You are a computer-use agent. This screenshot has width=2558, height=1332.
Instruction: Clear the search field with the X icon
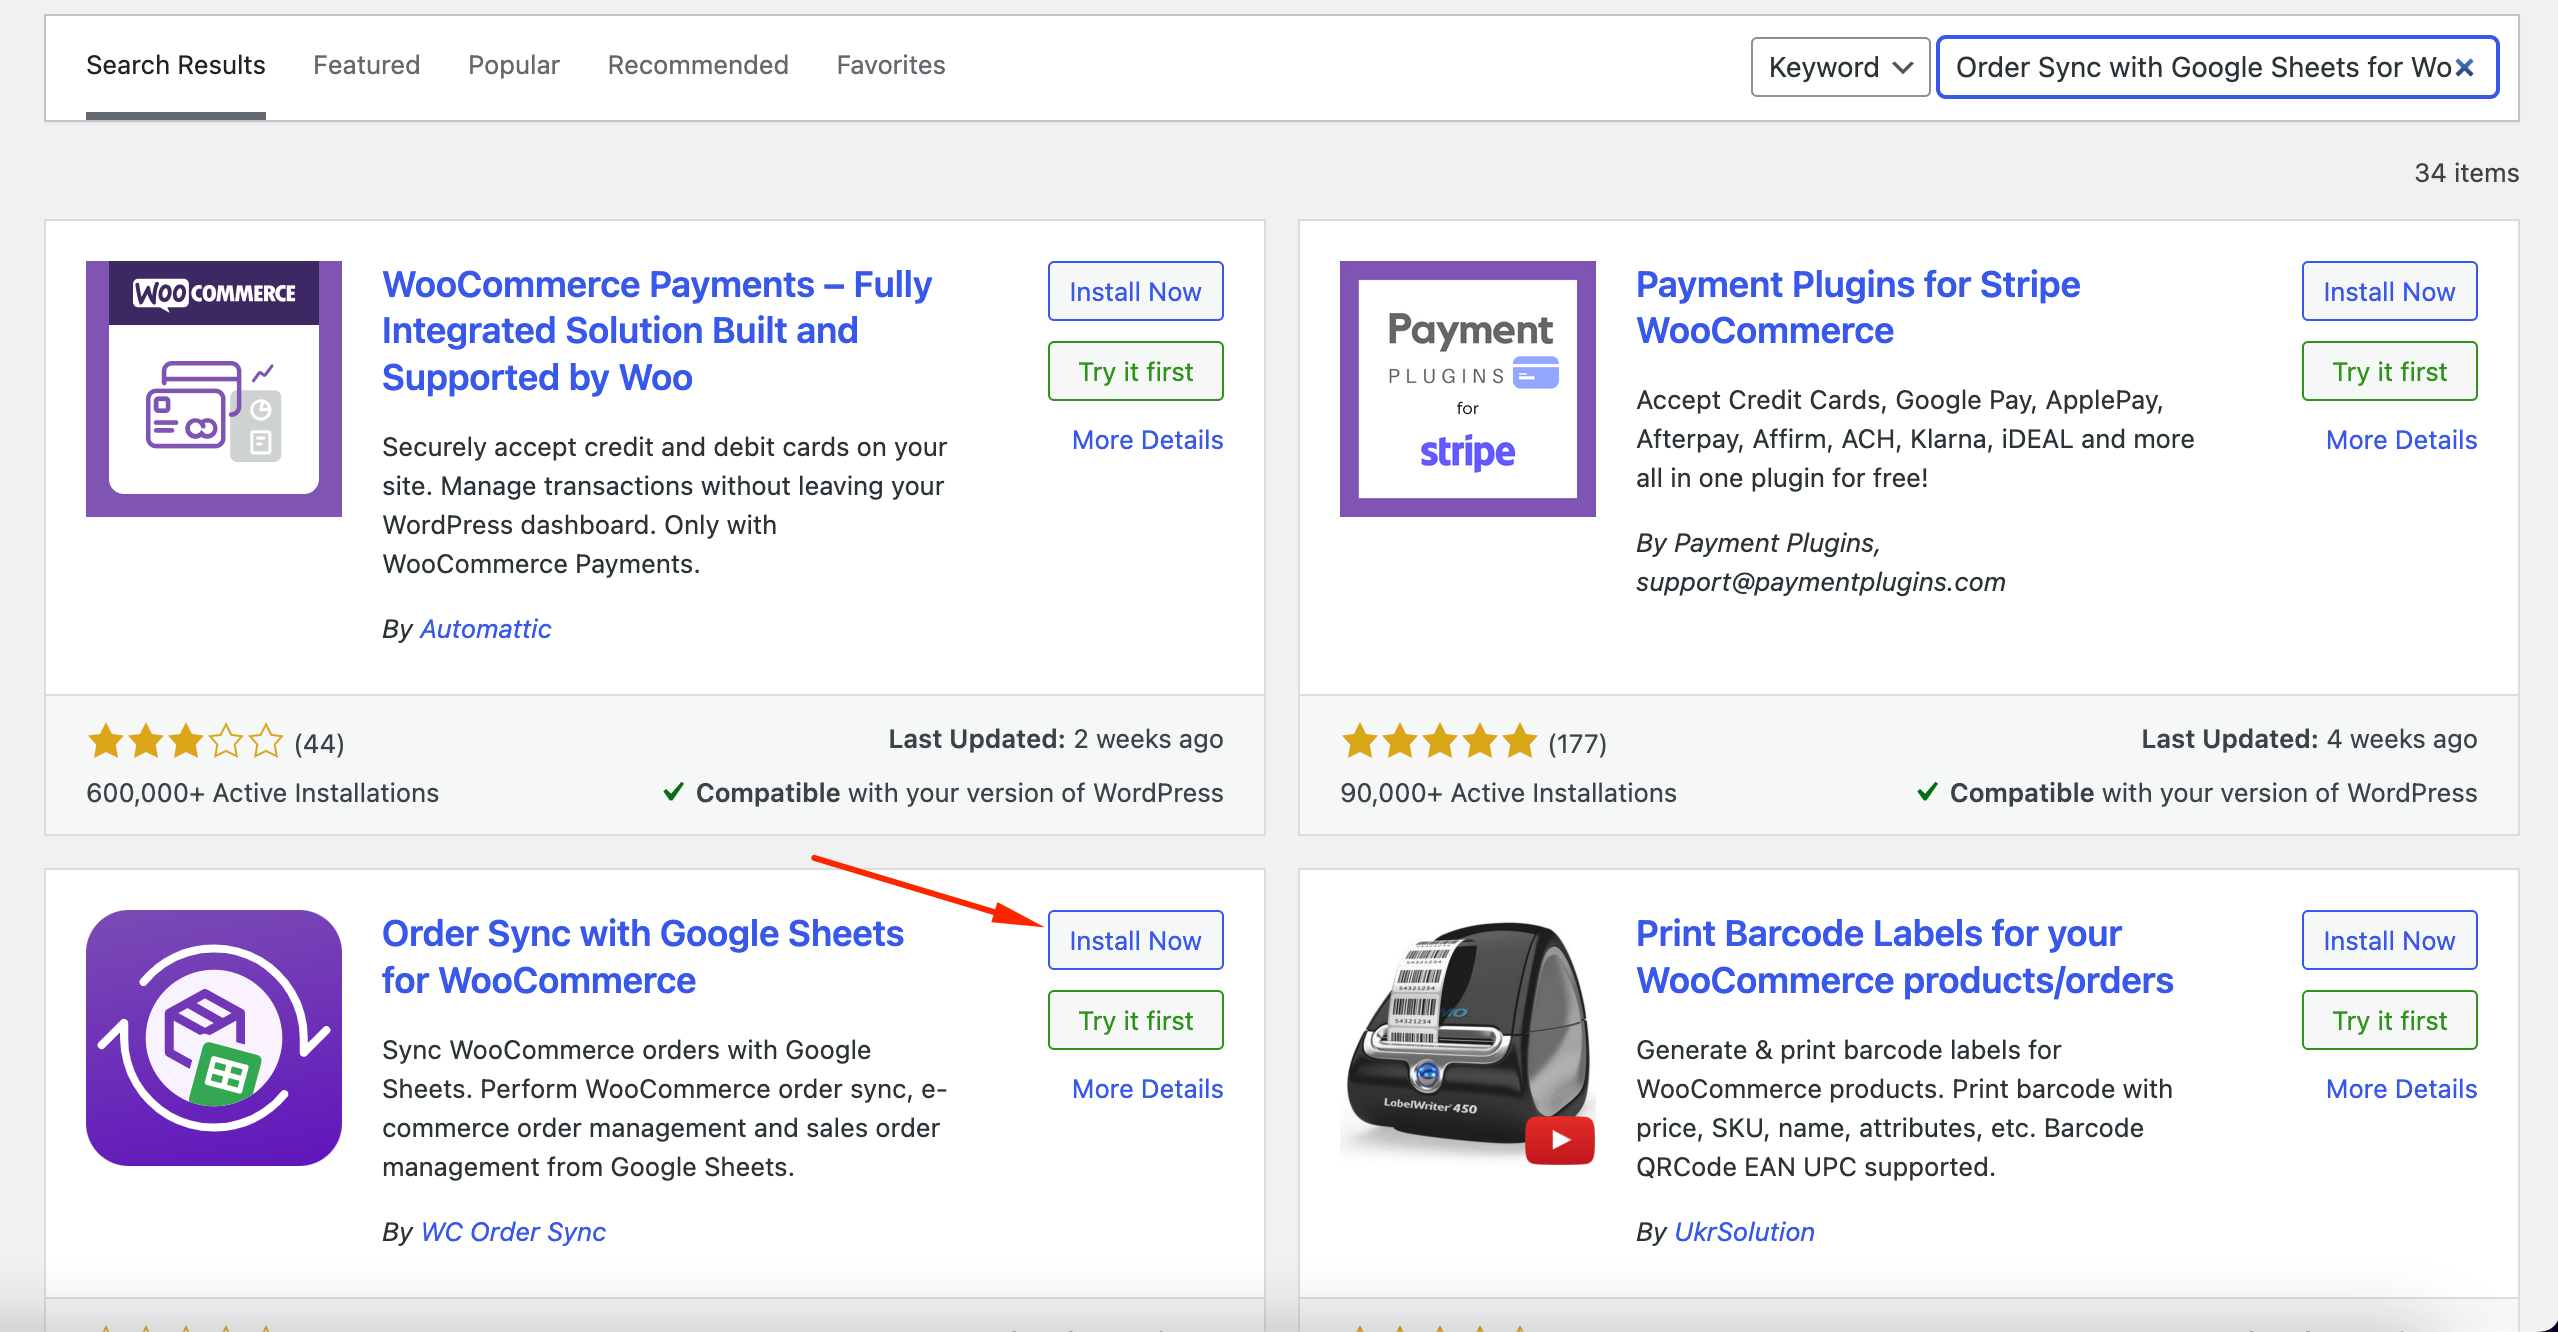[x=2465, y=68]
